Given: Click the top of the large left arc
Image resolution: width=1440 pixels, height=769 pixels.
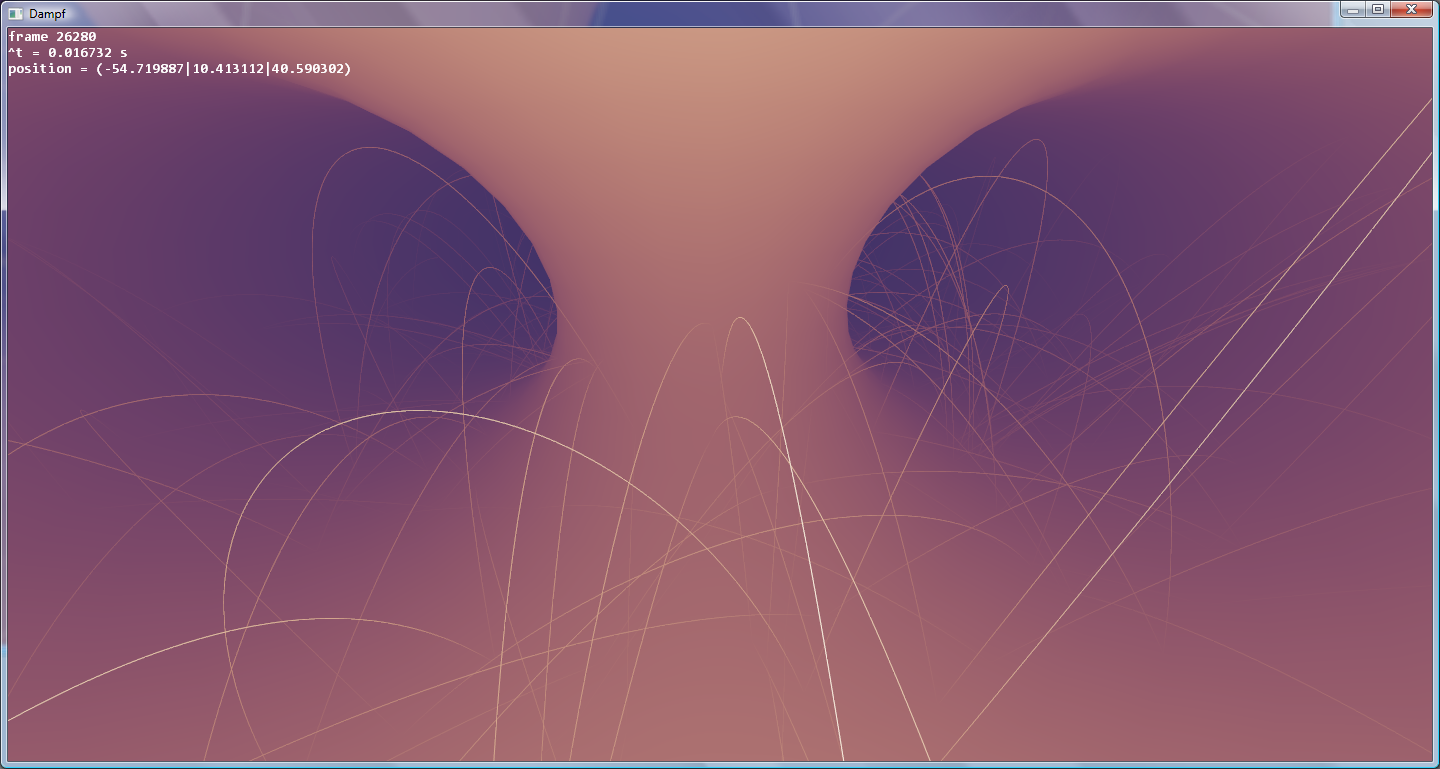Looking at the screenshot, I should click(400, 411).
